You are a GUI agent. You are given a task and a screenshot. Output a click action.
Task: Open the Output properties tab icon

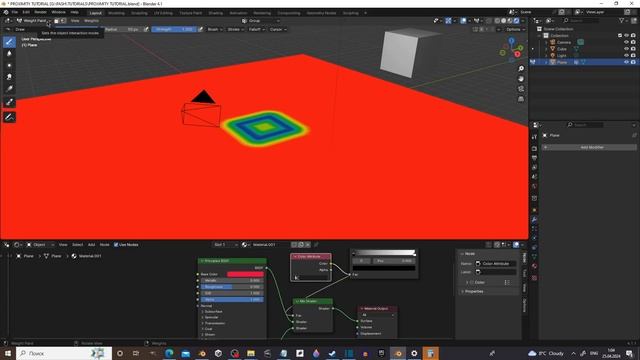point(534,158)
